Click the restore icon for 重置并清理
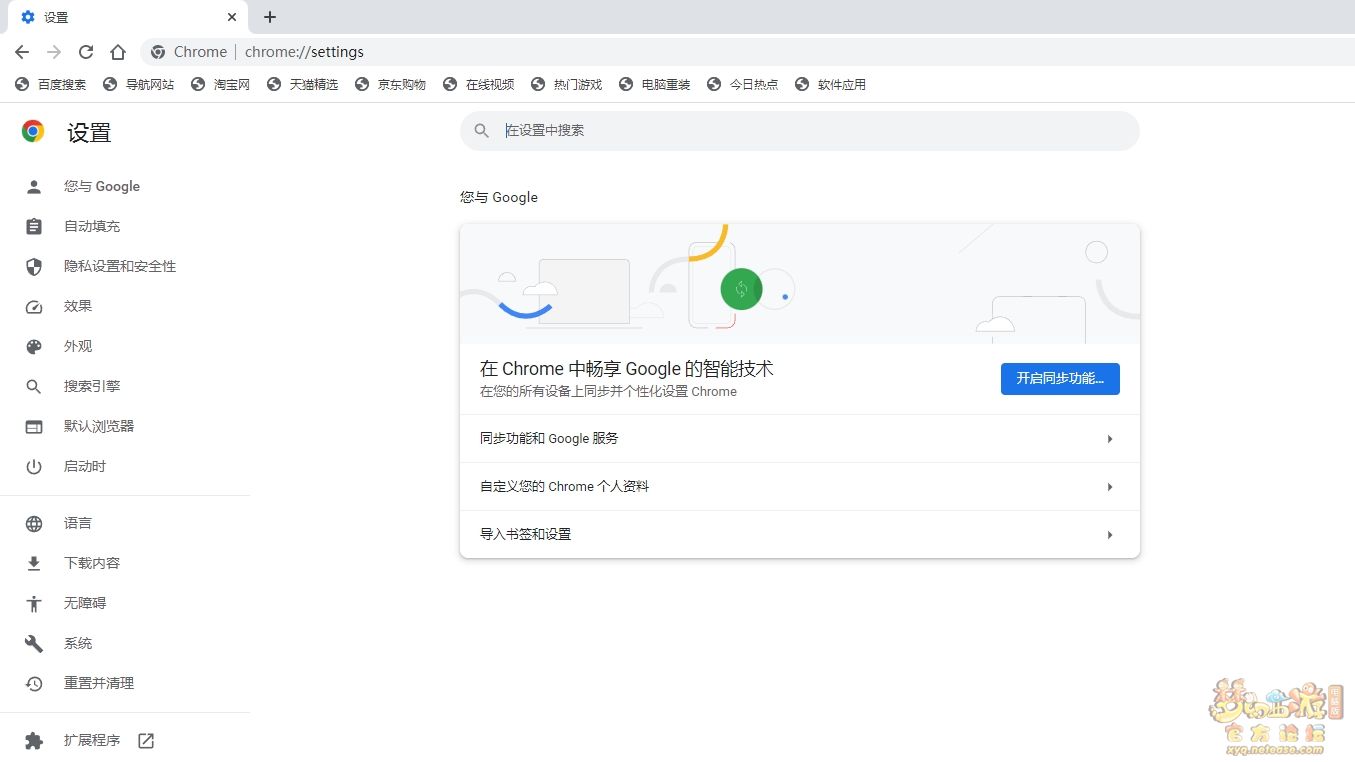1355x762 pixels. pyautogui.click(x=34, y=683)
